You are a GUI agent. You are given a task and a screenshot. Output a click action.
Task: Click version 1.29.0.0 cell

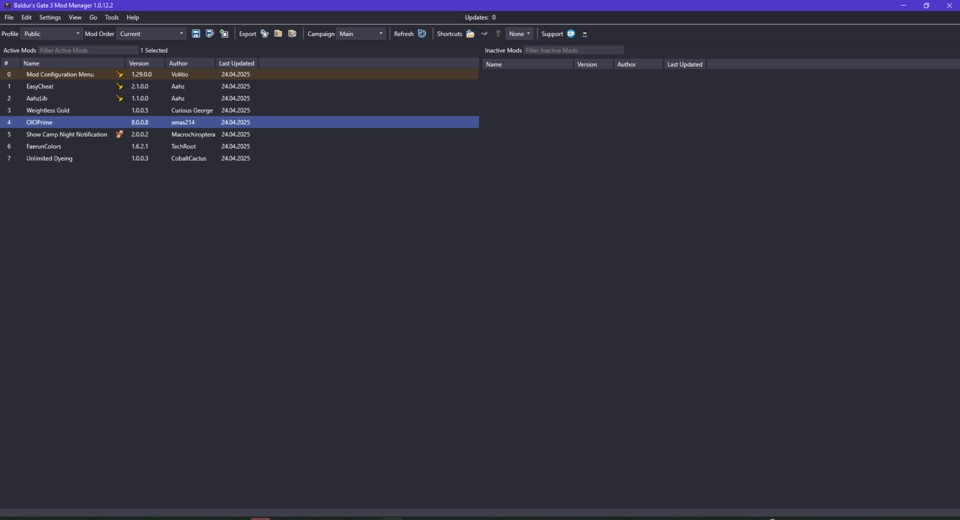tap(141, 74)
